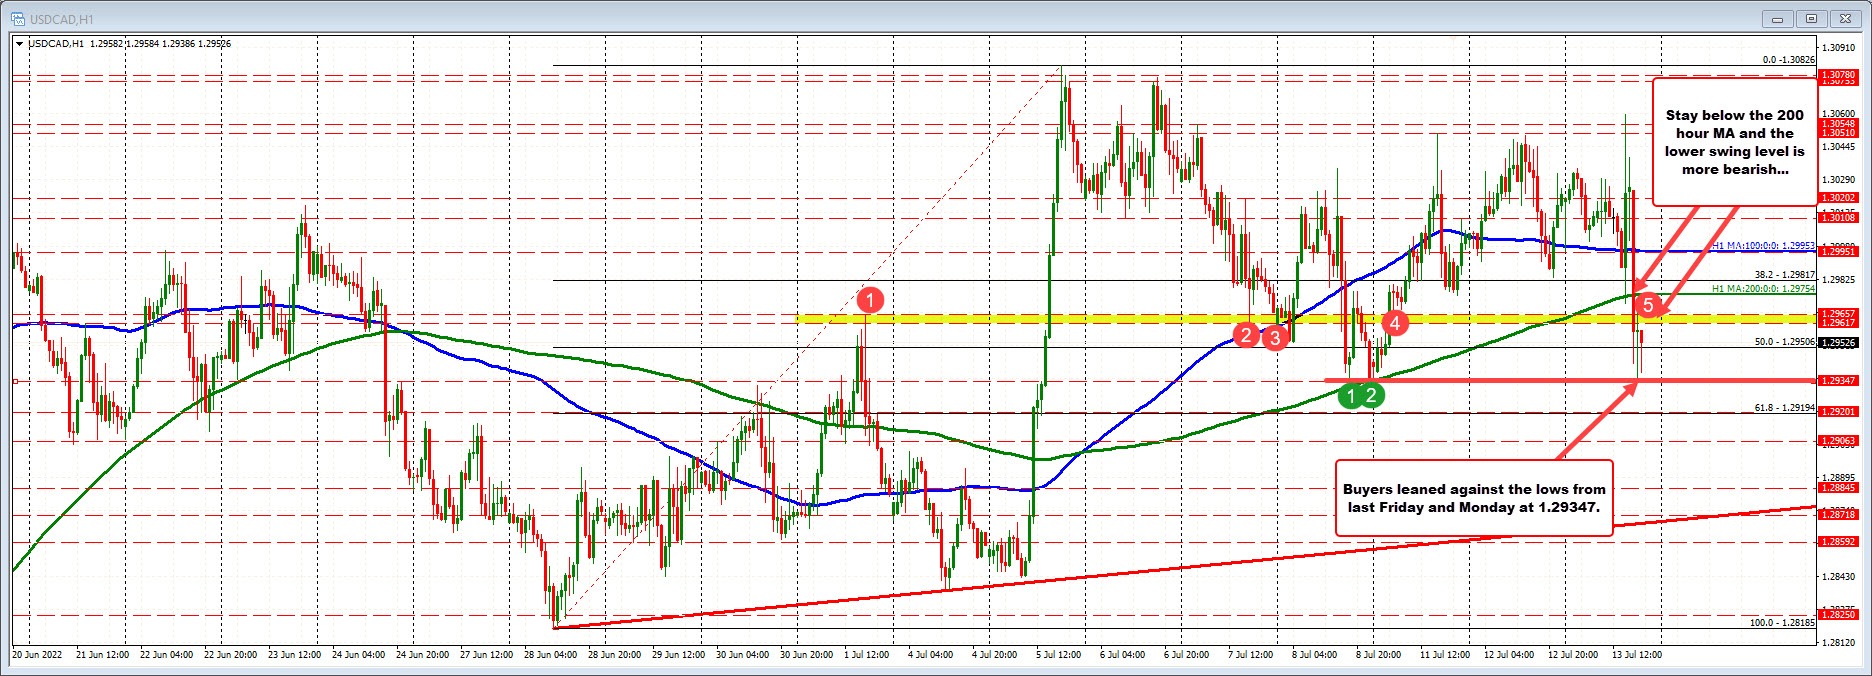
Task: Click the 100.0 - 1.28185 Fibonacci label
Action: point(1781,622)
